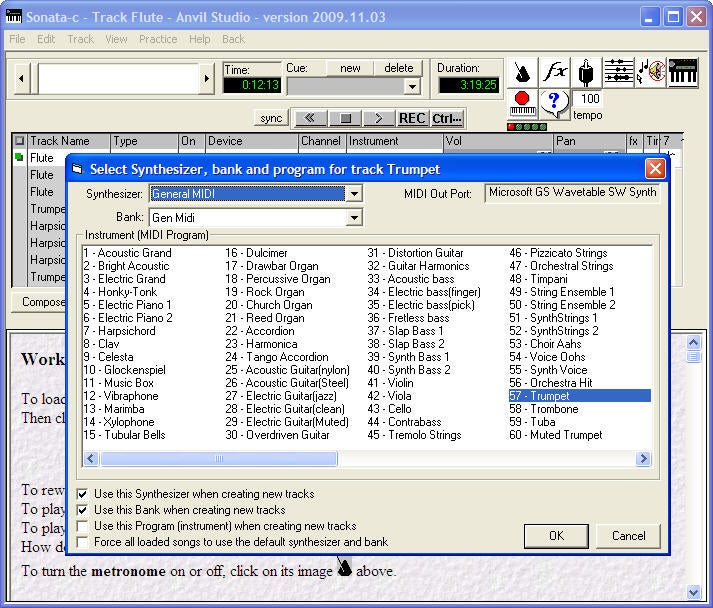
Task: Toggle Use this Synthesizer when creating new tracks
Action: coord(82,494)
